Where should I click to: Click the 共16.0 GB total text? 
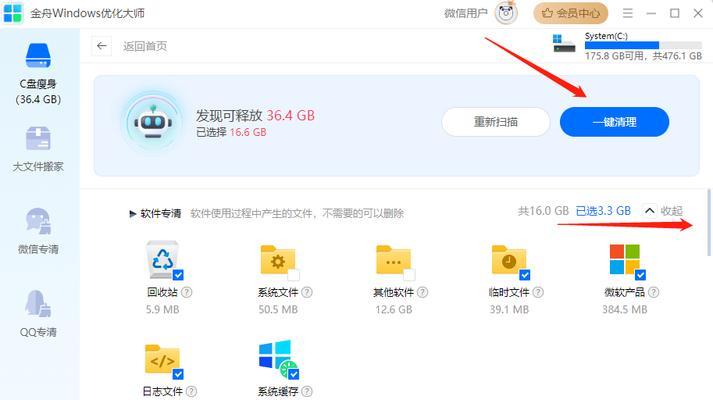(x=543, y=211)
